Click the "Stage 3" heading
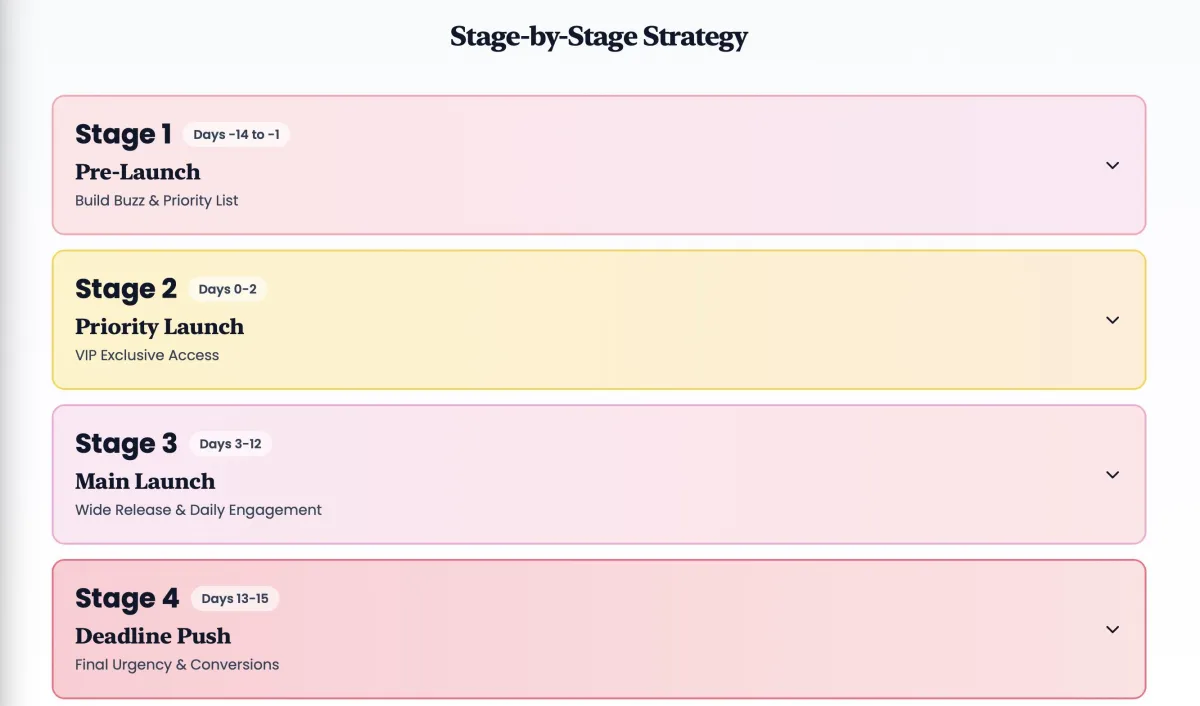Image resolution: width=1200 pixels, height=706 pixels. [126, 443]
